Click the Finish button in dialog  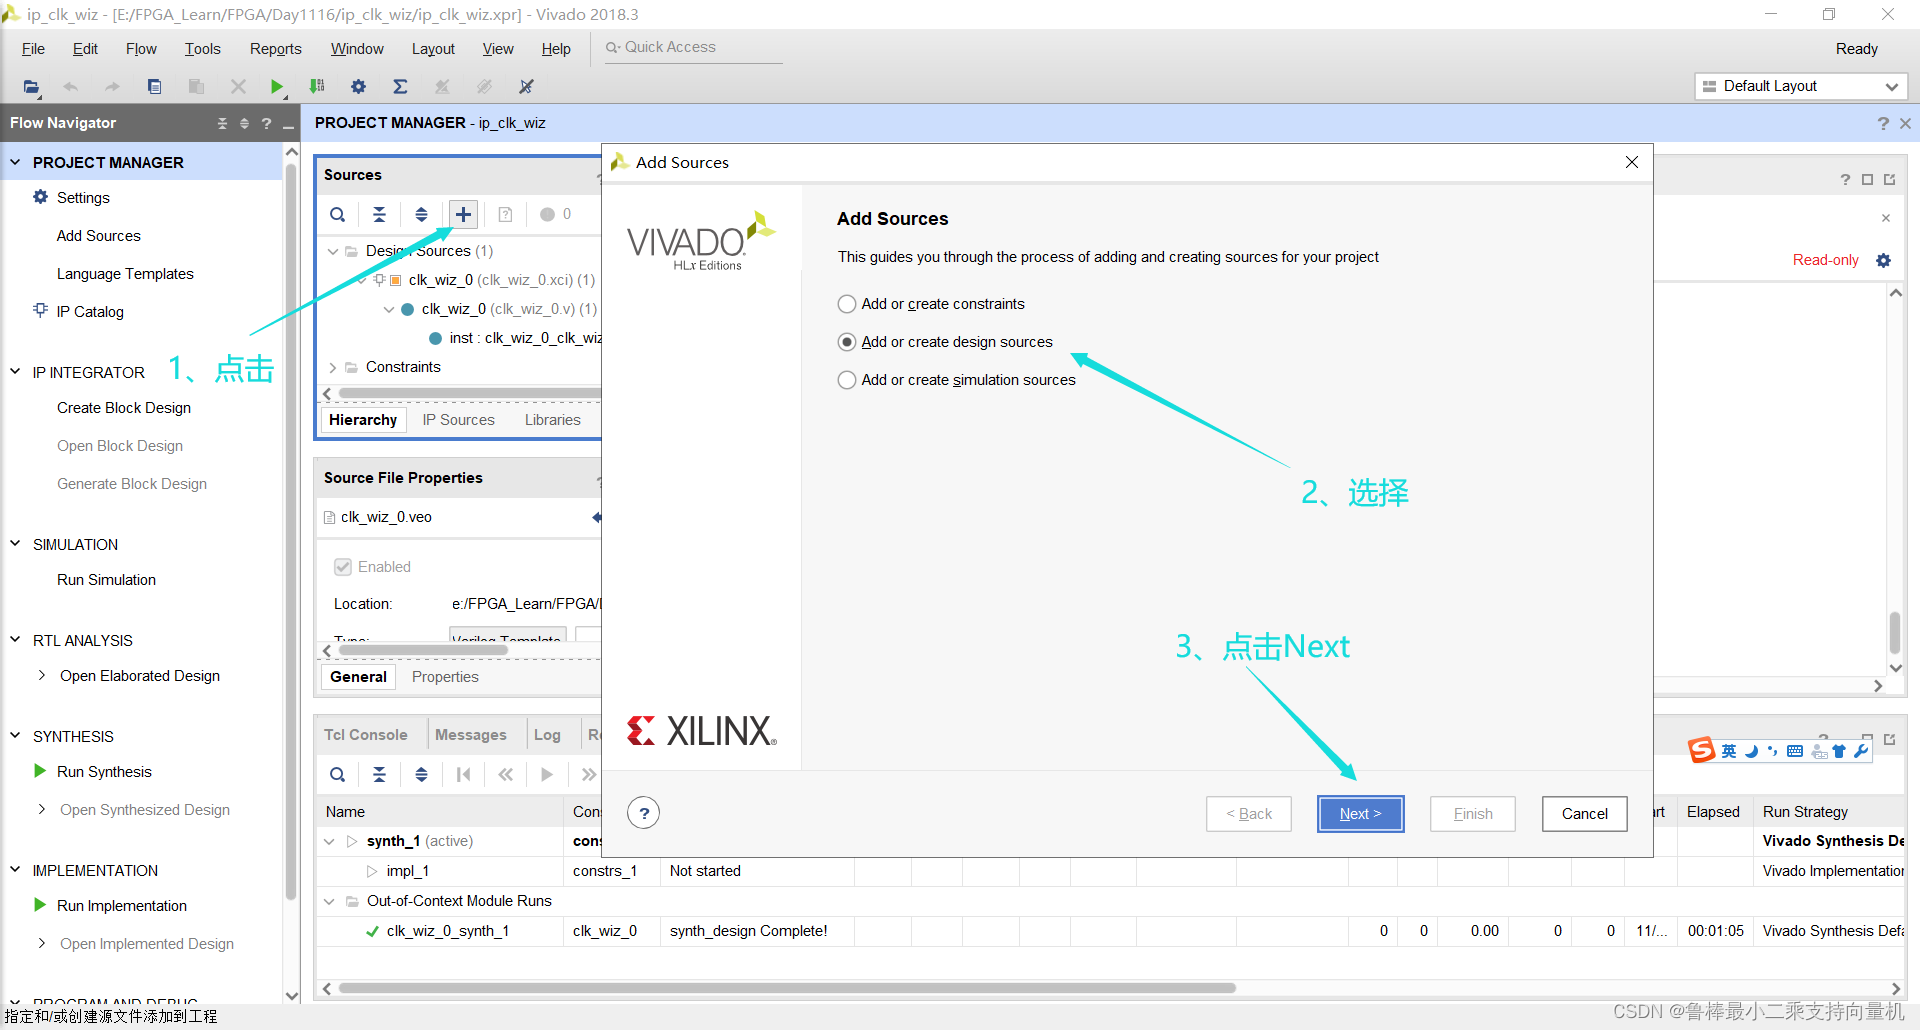(x=1472, y=814)
